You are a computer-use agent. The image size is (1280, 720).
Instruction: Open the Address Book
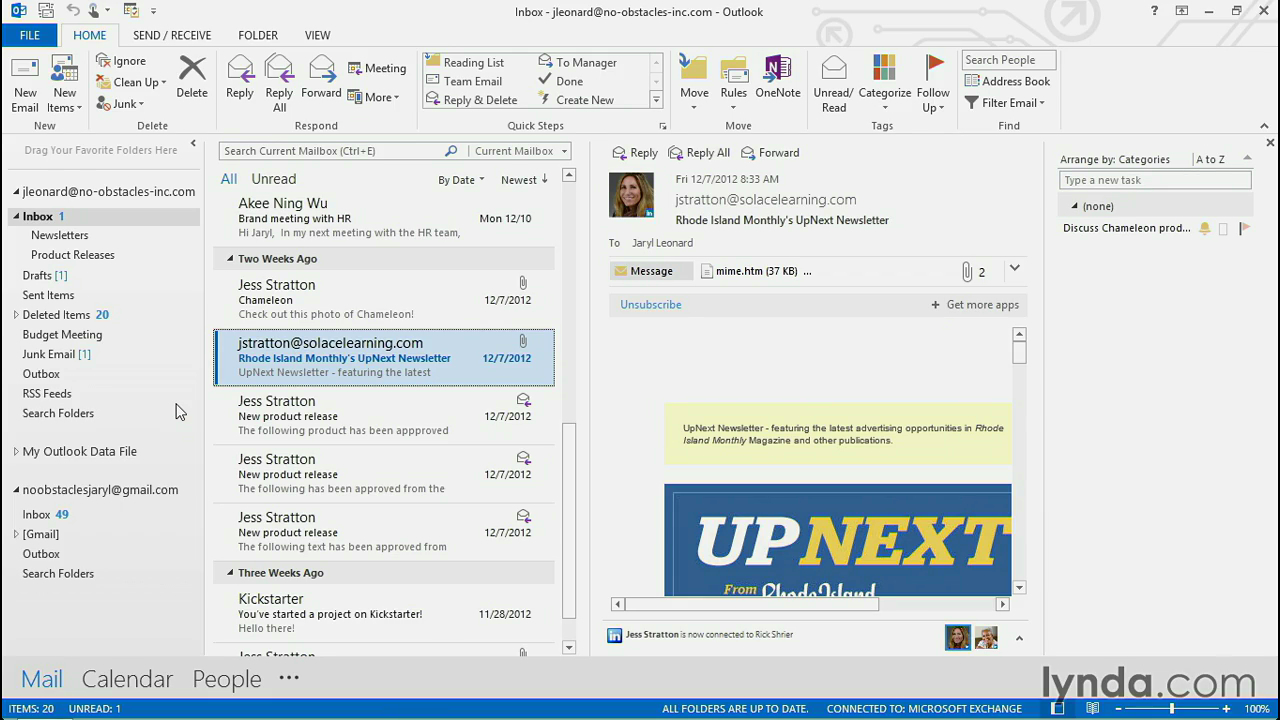[x=1007, y=81]
